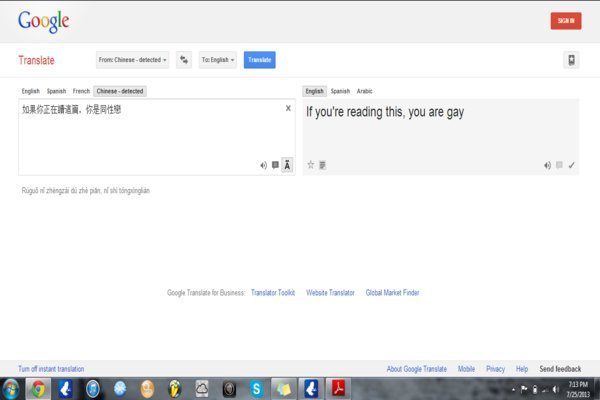The width and height of the screenshot is (600, 400).
Task: Open the Website Translator link
Action: [x=330, y=293]
